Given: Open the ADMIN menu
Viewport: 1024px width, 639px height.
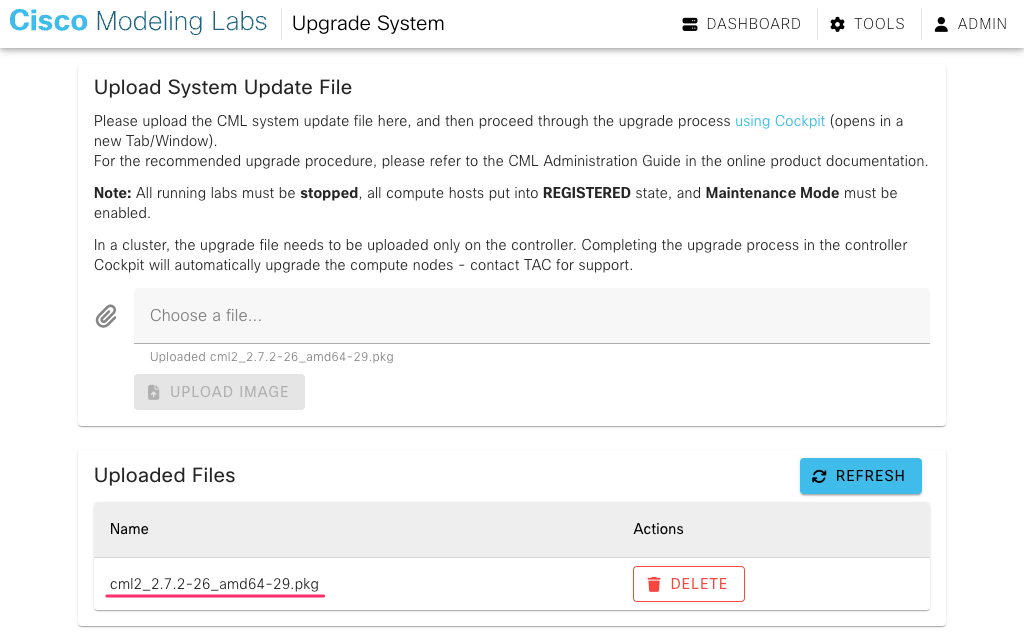Looking at the screenshot, I should (970, 24).
